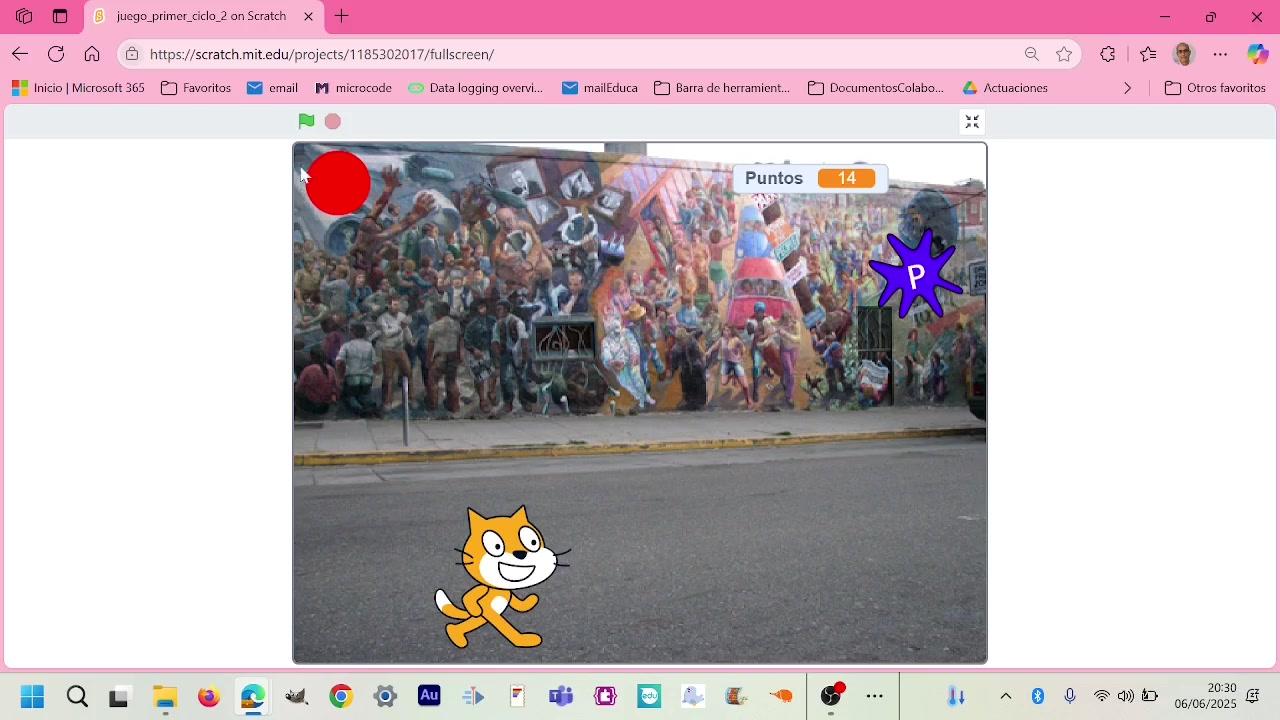Launch Firefox from taskbar
The image size is (1280, 720).
click(208, 696)
